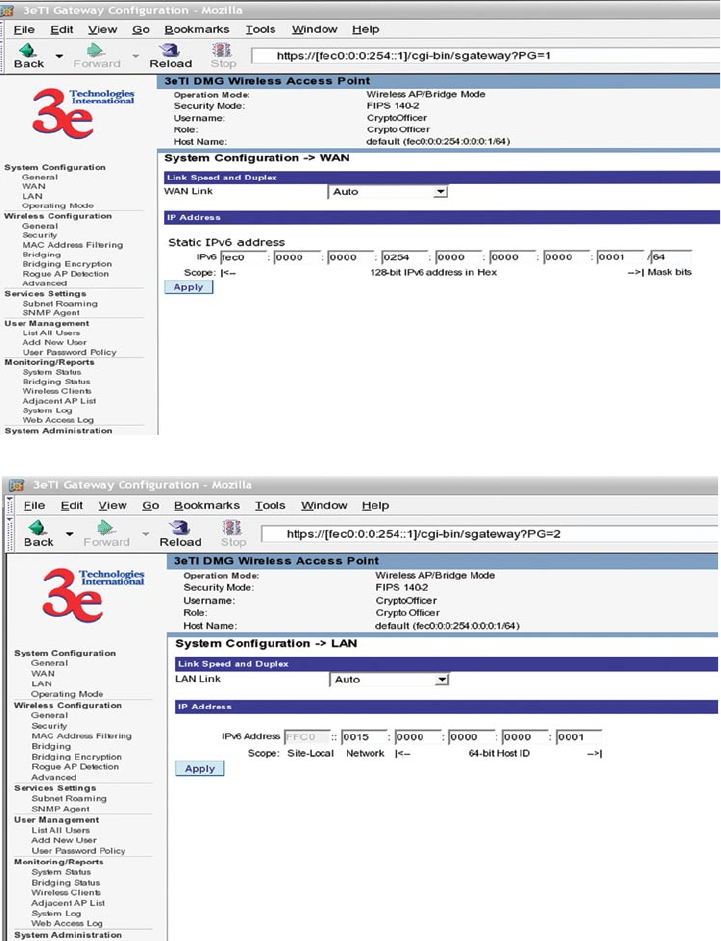The height and width of the screenshot is (941, 721).
Task: Open Go menu in top window
Action: click(x=140, y=29)
